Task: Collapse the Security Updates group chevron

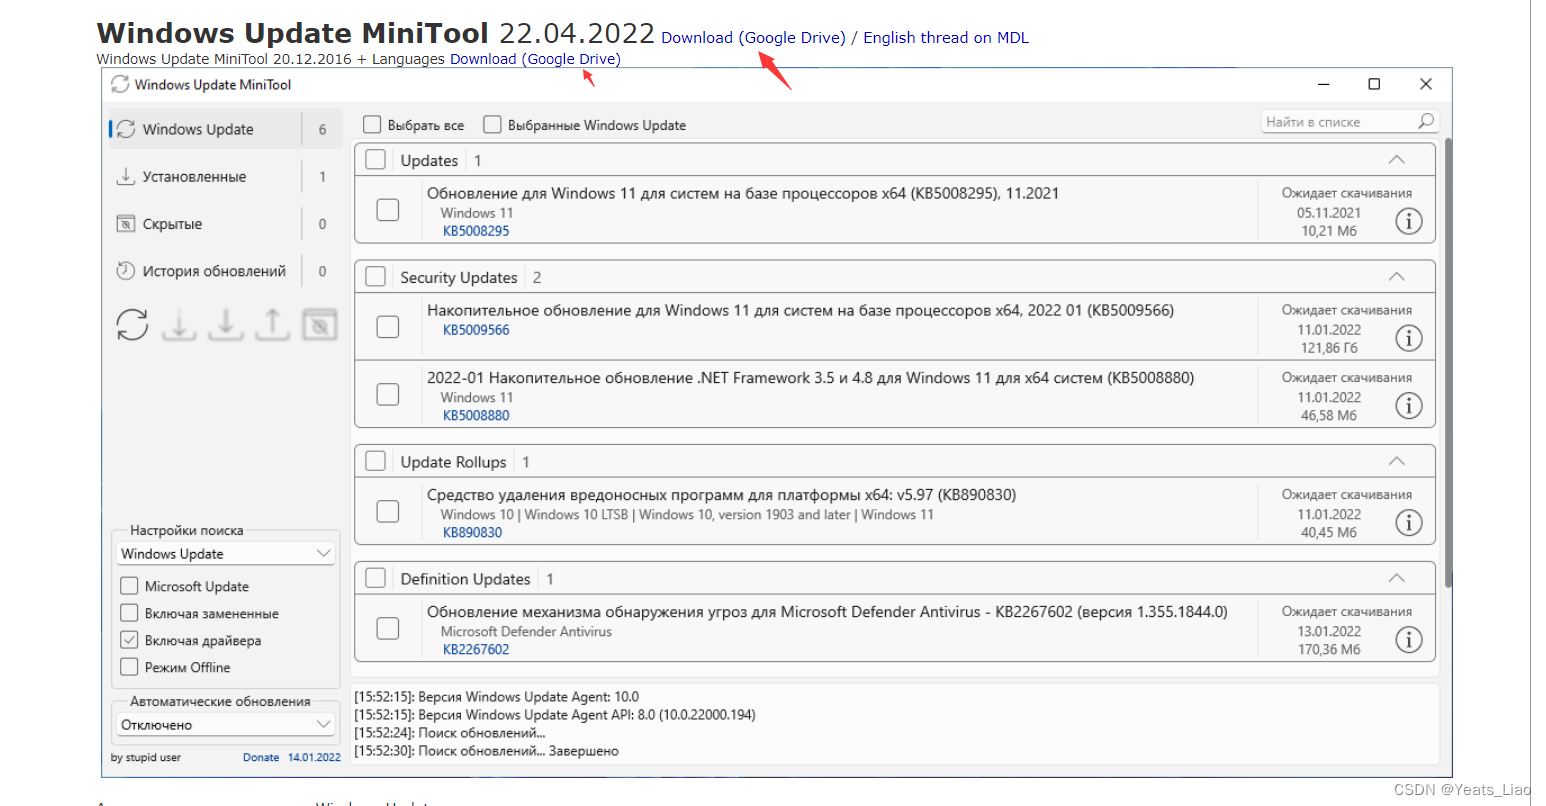Action: point(1397,277)
